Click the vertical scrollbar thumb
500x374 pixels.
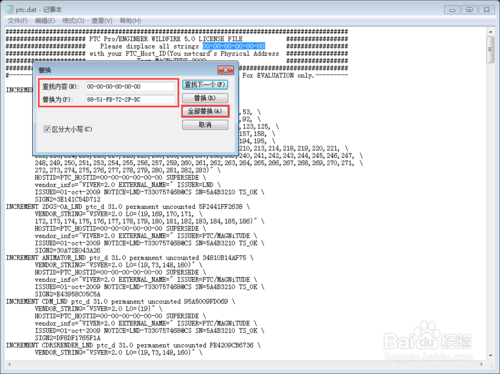(490, 50)
